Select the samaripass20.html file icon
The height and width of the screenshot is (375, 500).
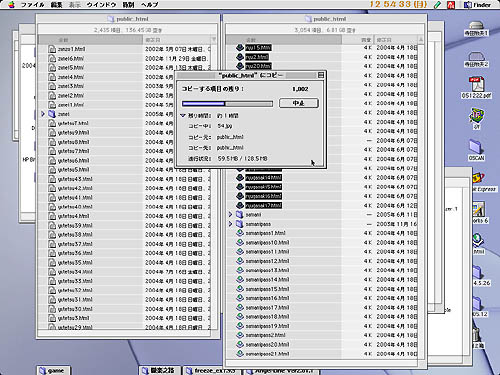(x=240, y=344)
